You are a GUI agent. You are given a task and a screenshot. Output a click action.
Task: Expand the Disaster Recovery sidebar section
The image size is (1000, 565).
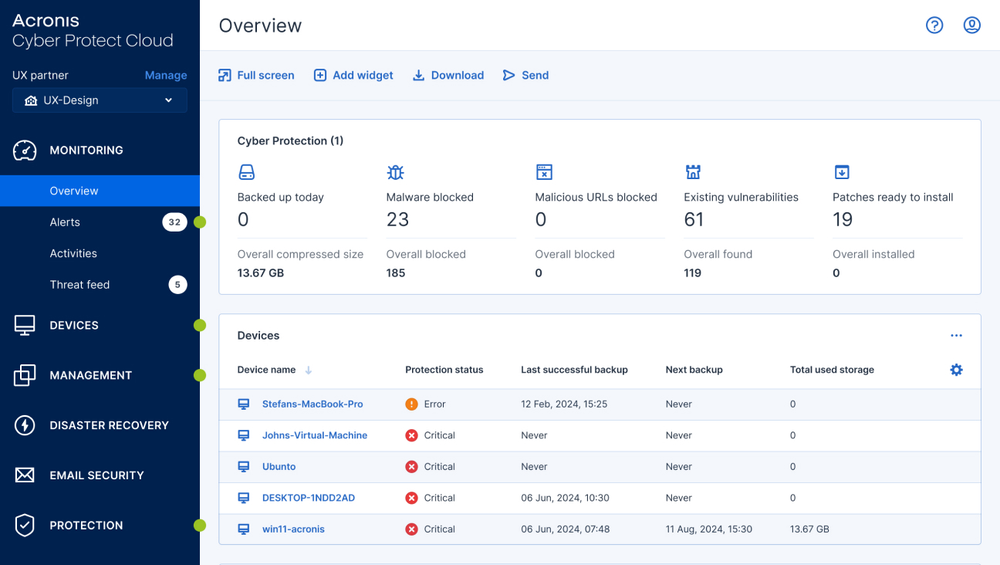[x=108, y=425]
